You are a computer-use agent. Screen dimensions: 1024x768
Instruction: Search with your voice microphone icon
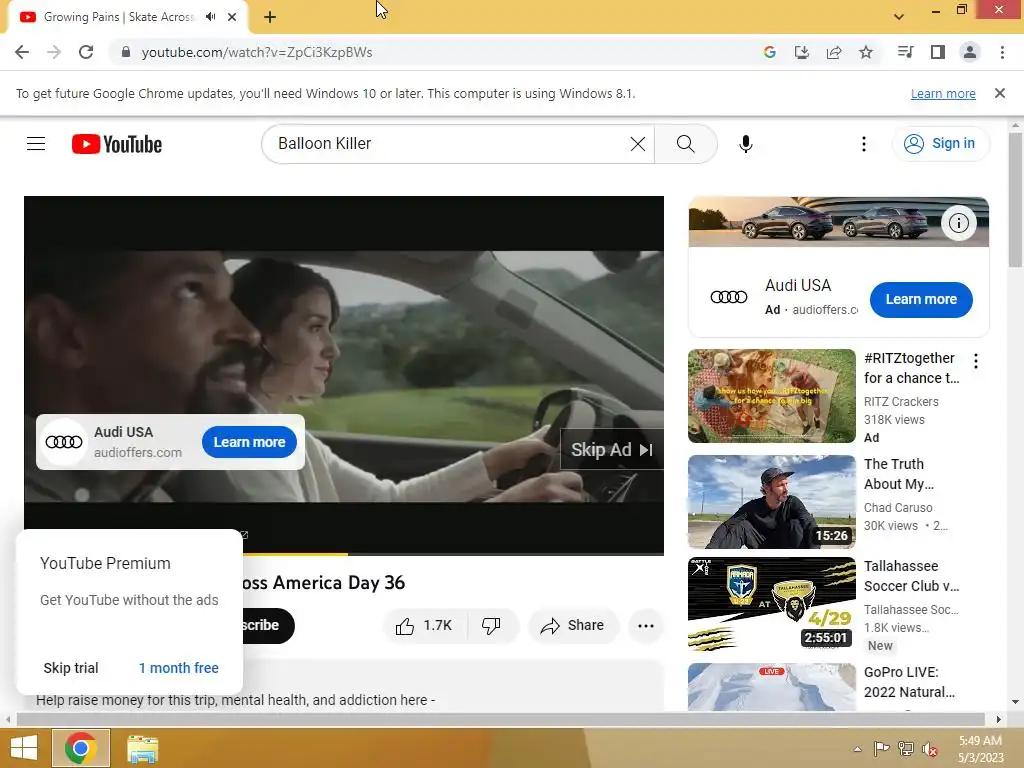pyautogui.click(x=746, y=144)
